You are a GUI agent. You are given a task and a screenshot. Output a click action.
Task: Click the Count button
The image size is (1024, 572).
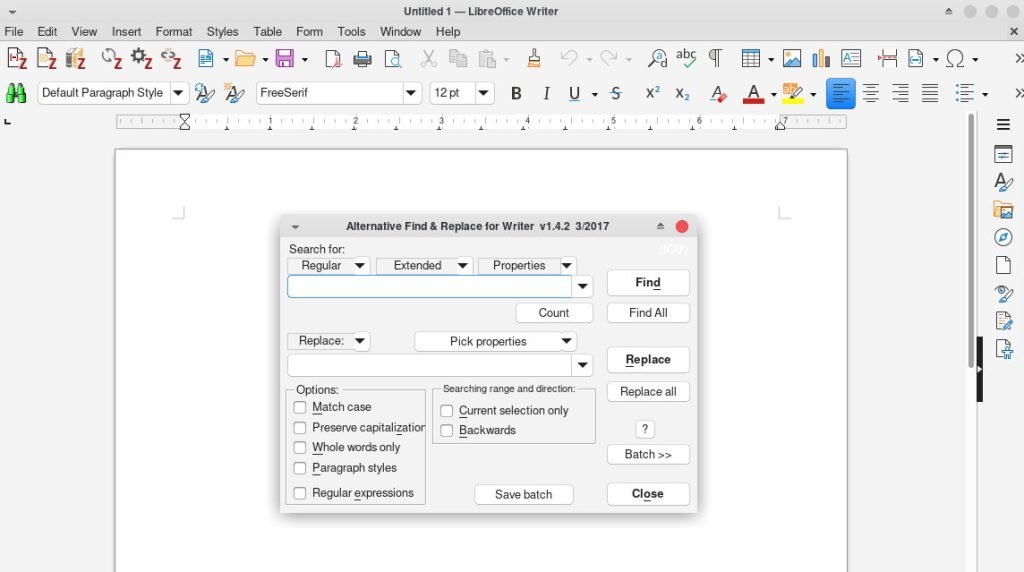(554, 313)
